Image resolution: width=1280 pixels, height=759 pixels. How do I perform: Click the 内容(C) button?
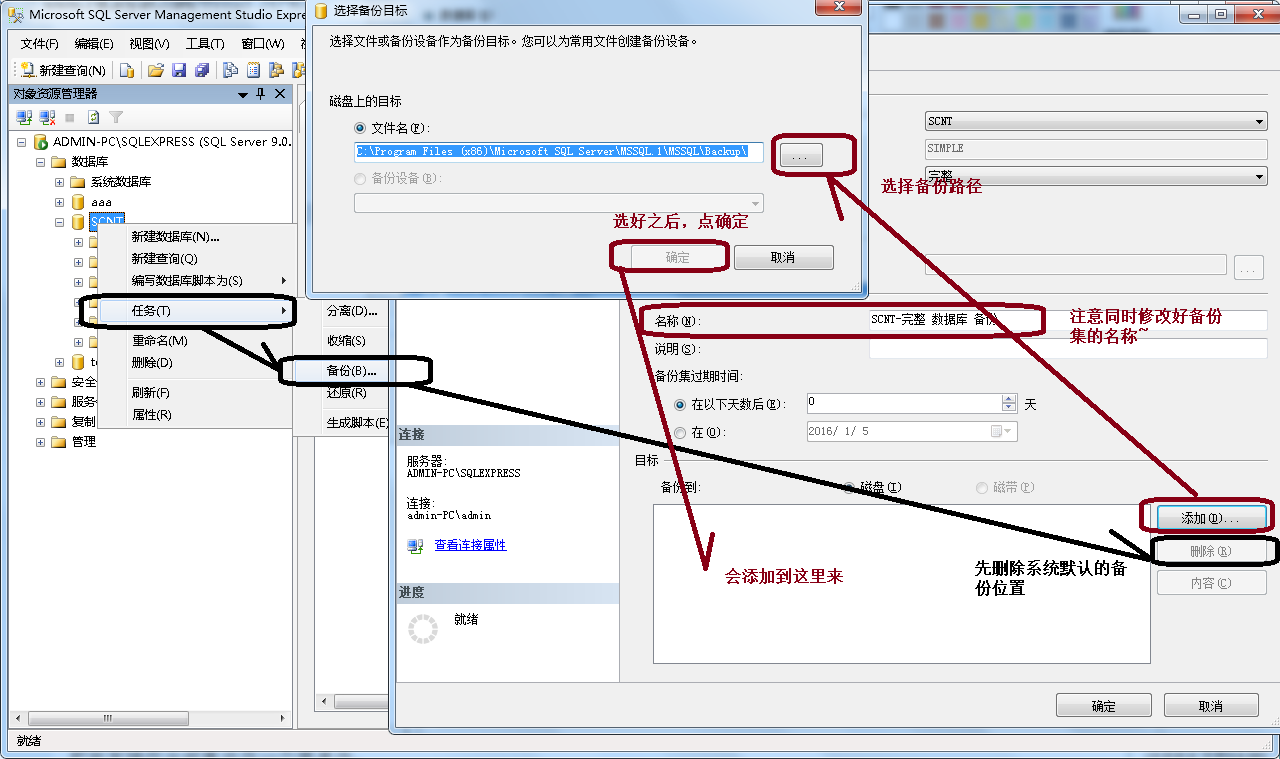point(1211,583)
